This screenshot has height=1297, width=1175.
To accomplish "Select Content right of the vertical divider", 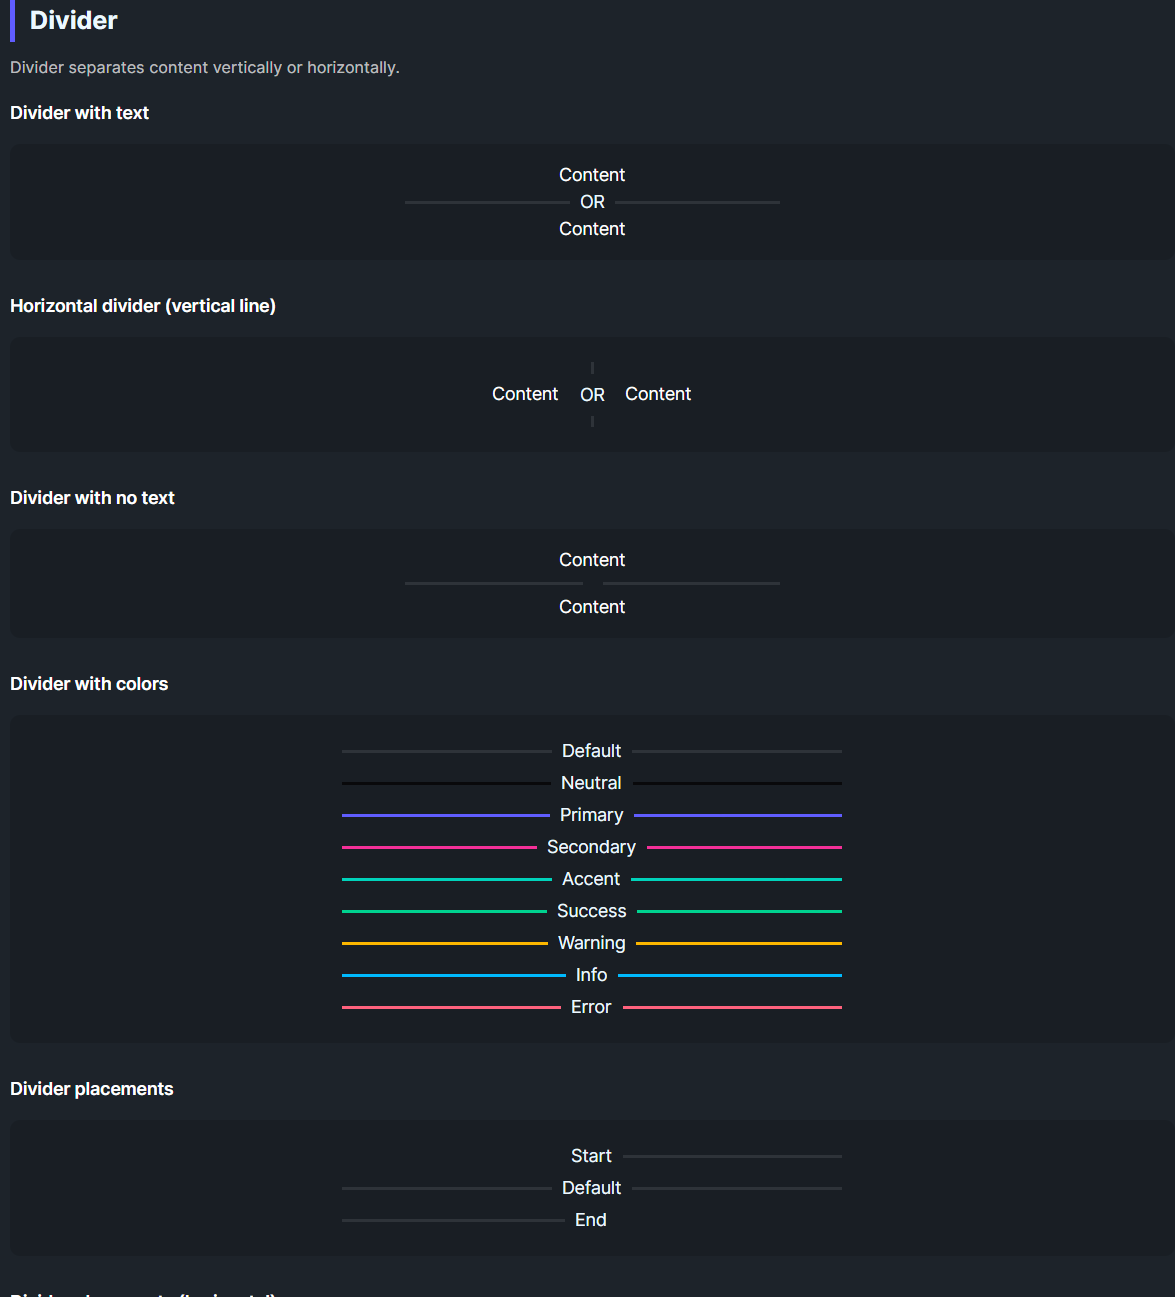I will pyautogui.click(x=657, y=394).
